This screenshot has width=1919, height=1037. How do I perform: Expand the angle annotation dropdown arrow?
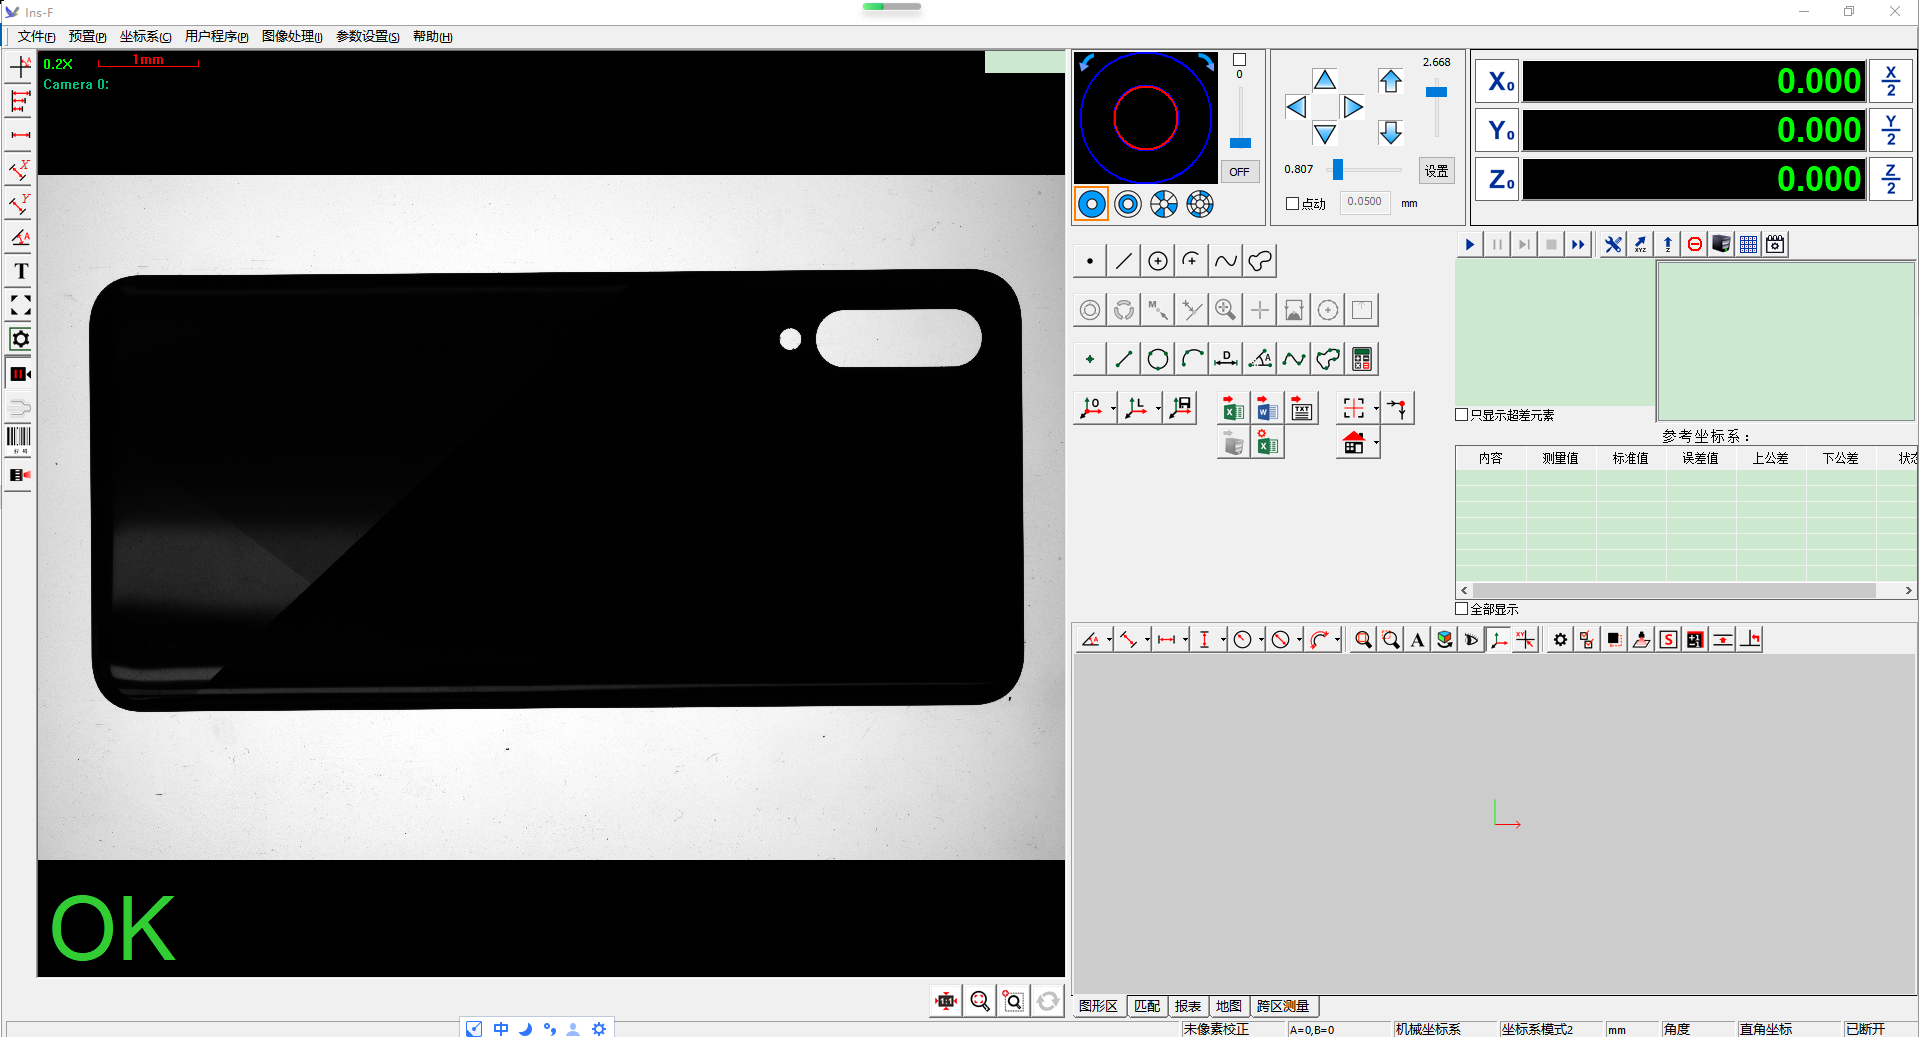click(1109, 640)
